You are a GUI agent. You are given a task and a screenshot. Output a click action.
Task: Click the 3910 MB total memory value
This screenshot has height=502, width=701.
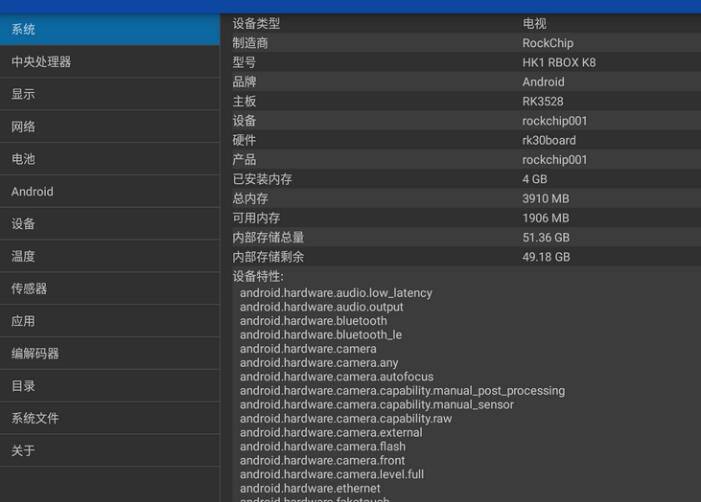pyautogui.click(x=546, y=198)
